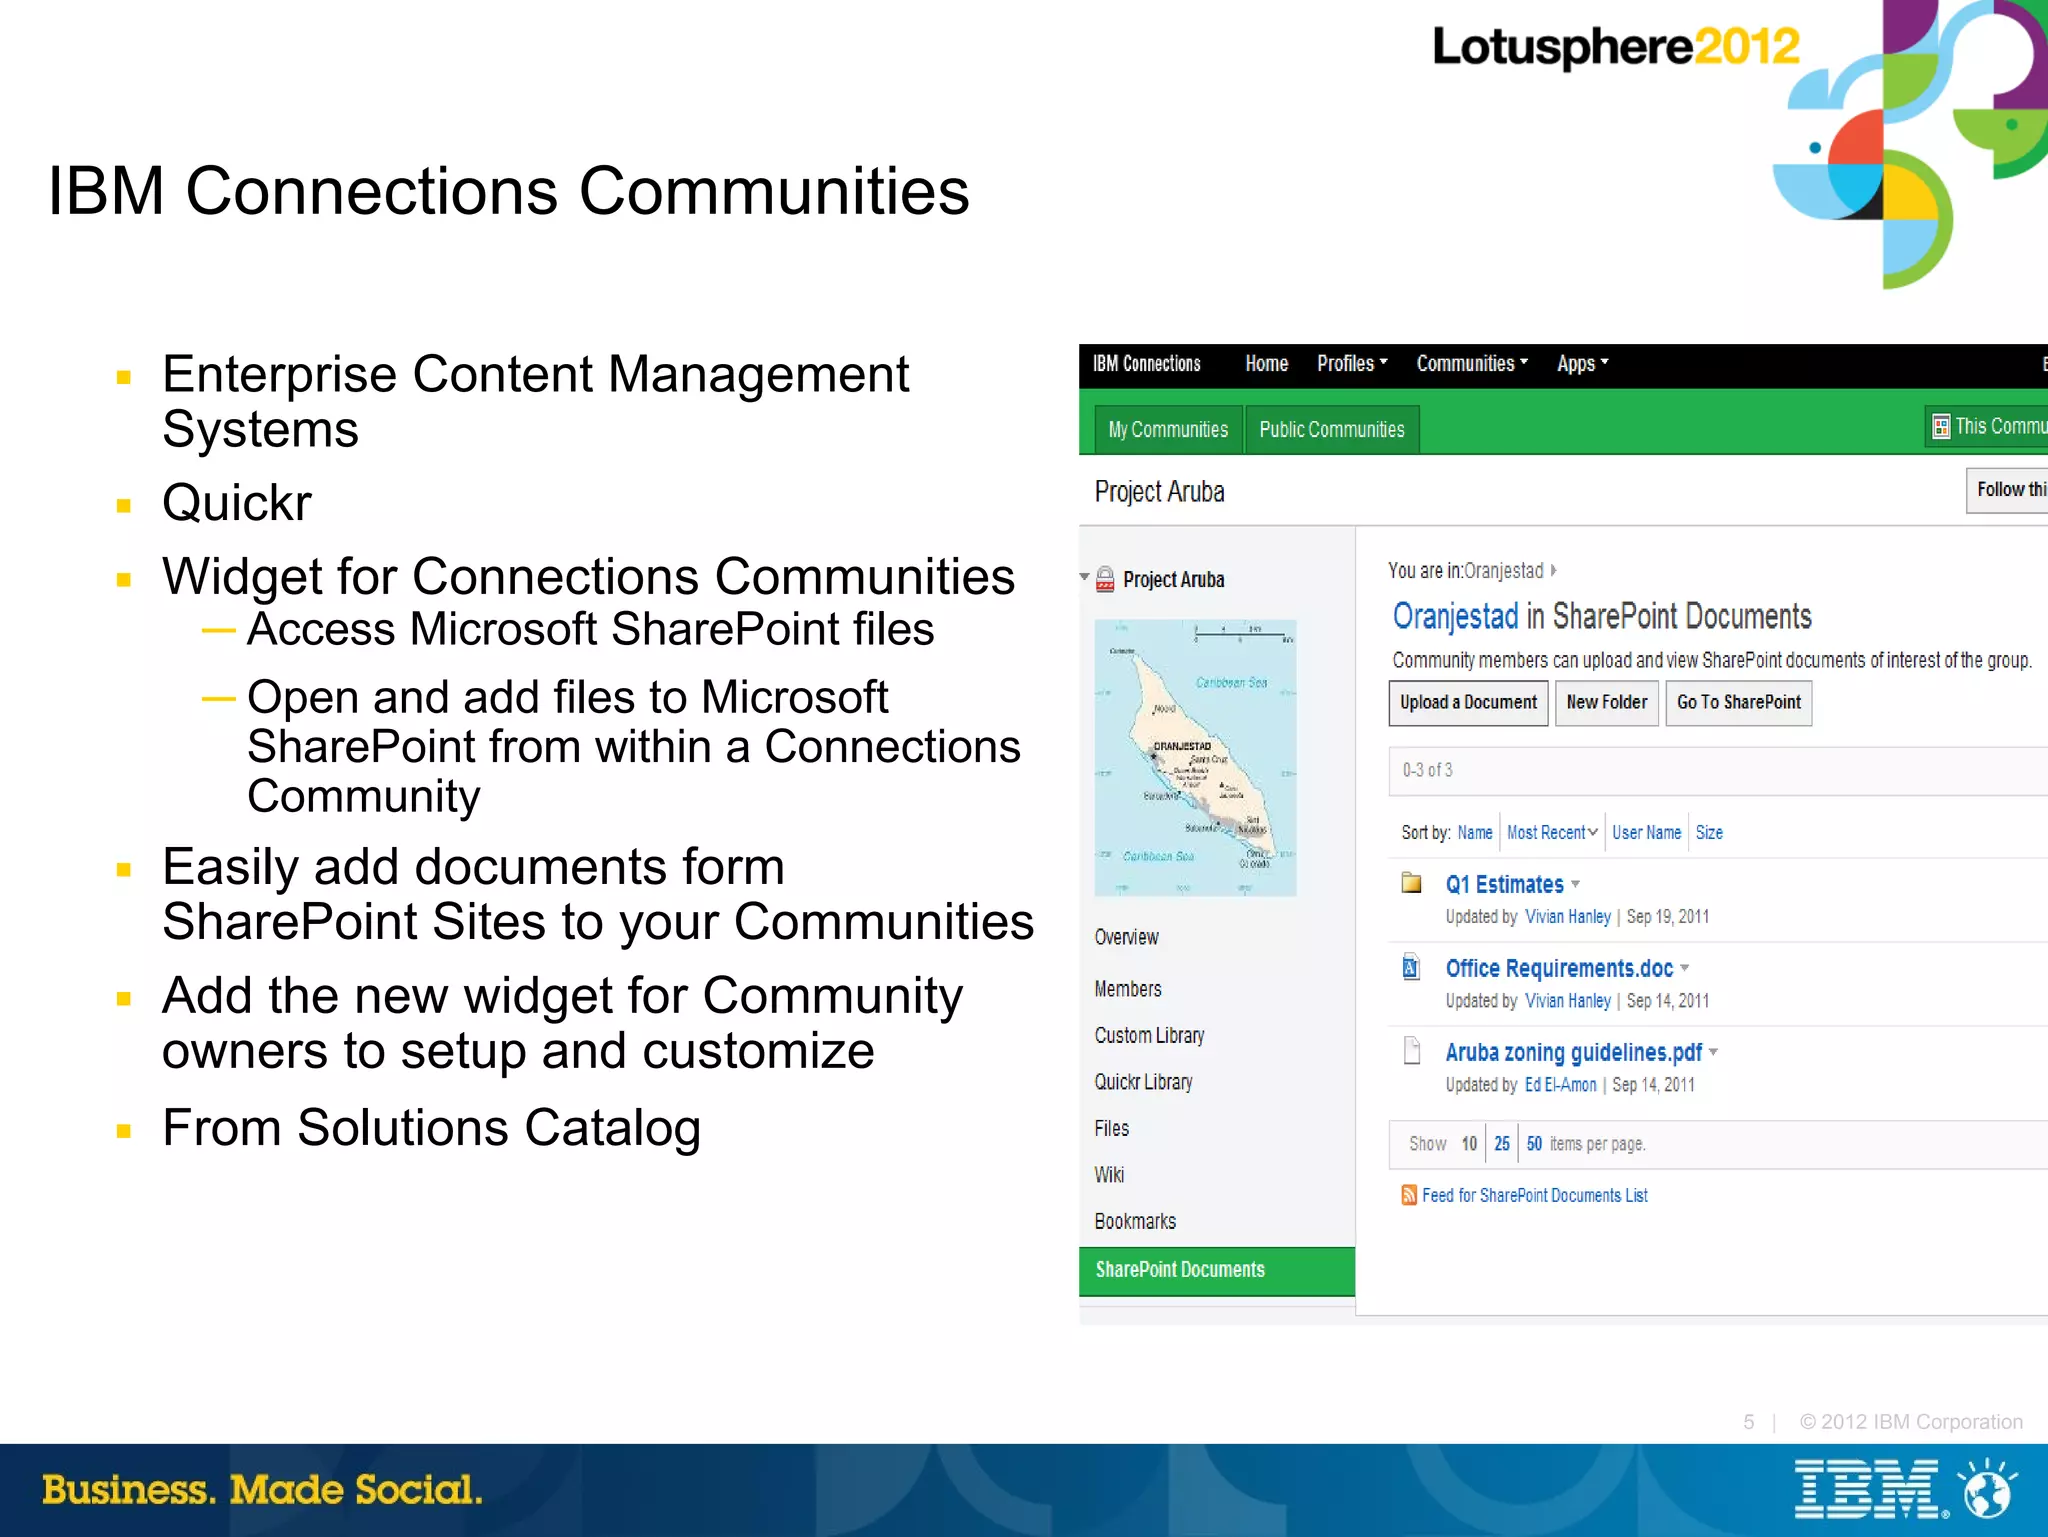Sort documents by Size
Viewport: 2048px width, 1537px height.
(1709, 832)
